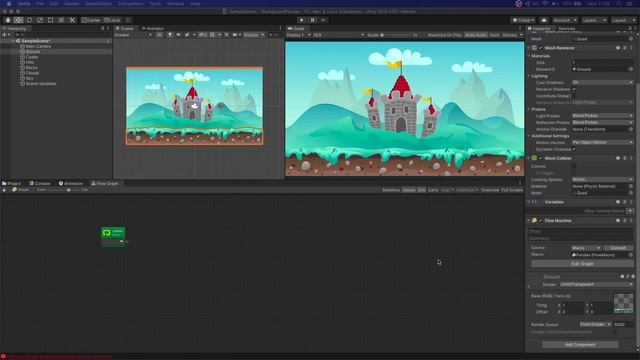Toggle scene audio speaker icon
Viewport: 640px width, 360px height.
pyautogui.click(x=178, y=35)
